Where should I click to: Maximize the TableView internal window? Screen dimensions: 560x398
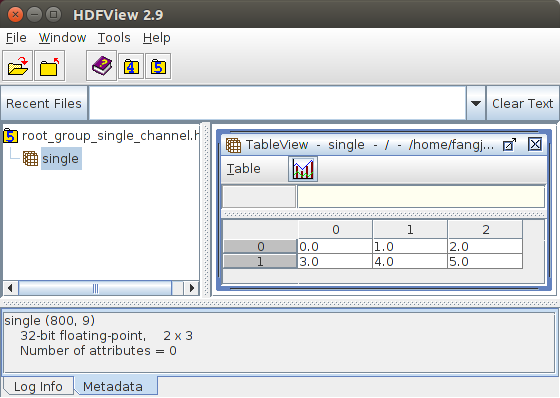point(509,145)
